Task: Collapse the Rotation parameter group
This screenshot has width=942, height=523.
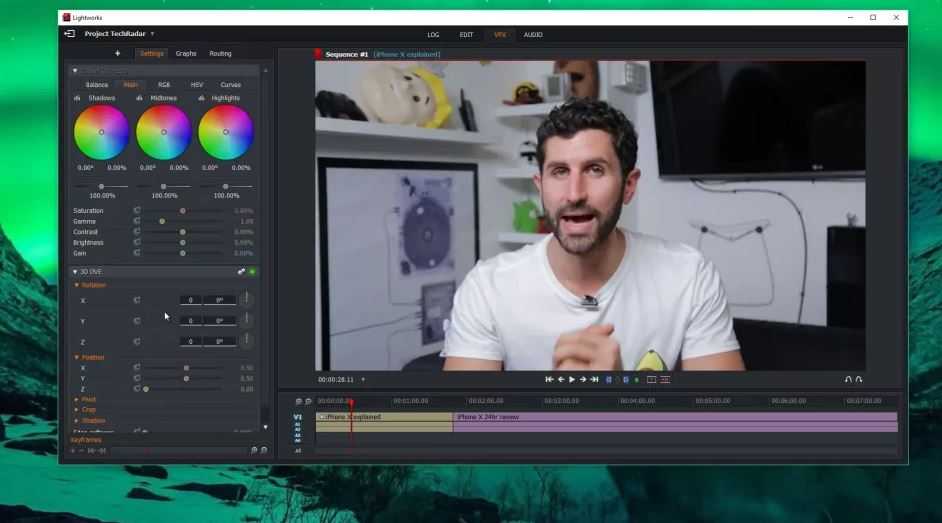Action: [76, 285]
